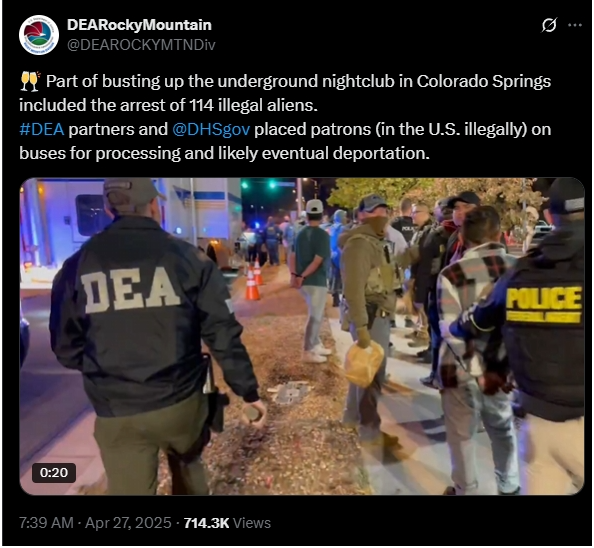Open the DEARockyMountain profile avatar
594x548 pixels.
pyautogui.click(x=39, y=35)
